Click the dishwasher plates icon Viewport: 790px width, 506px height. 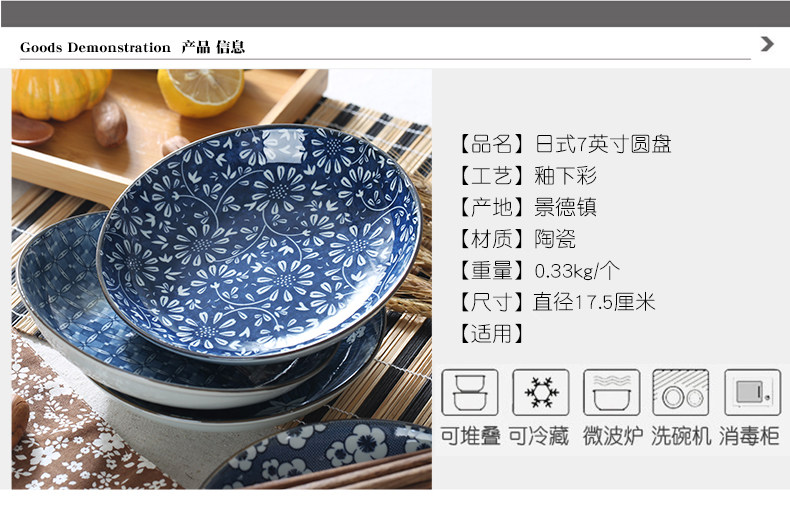(x=681, y=393)
